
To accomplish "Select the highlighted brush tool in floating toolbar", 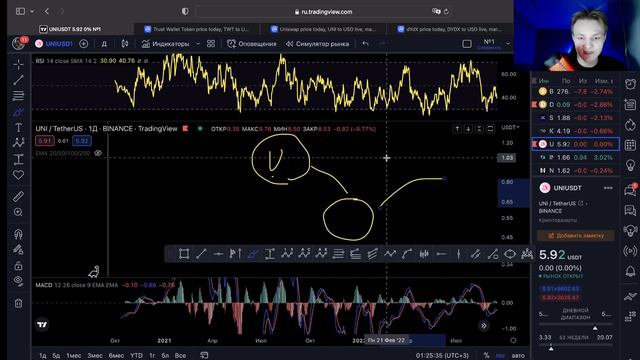I will (252, 254).
